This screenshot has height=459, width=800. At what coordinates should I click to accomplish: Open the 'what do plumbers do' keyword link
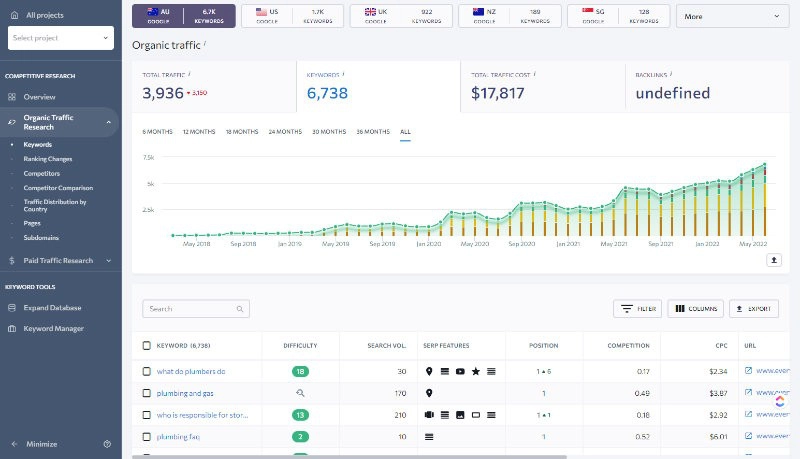click(191, 371)
